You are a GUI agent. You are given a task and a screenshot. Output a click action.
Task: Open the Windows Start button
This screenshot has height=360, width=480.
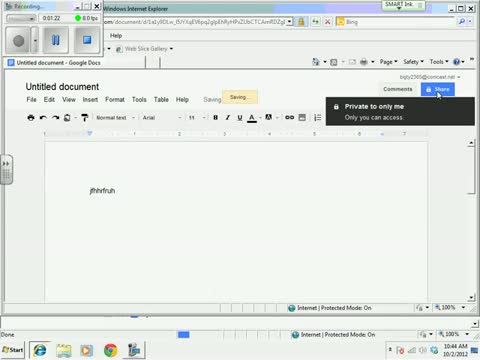coord(13,350)
